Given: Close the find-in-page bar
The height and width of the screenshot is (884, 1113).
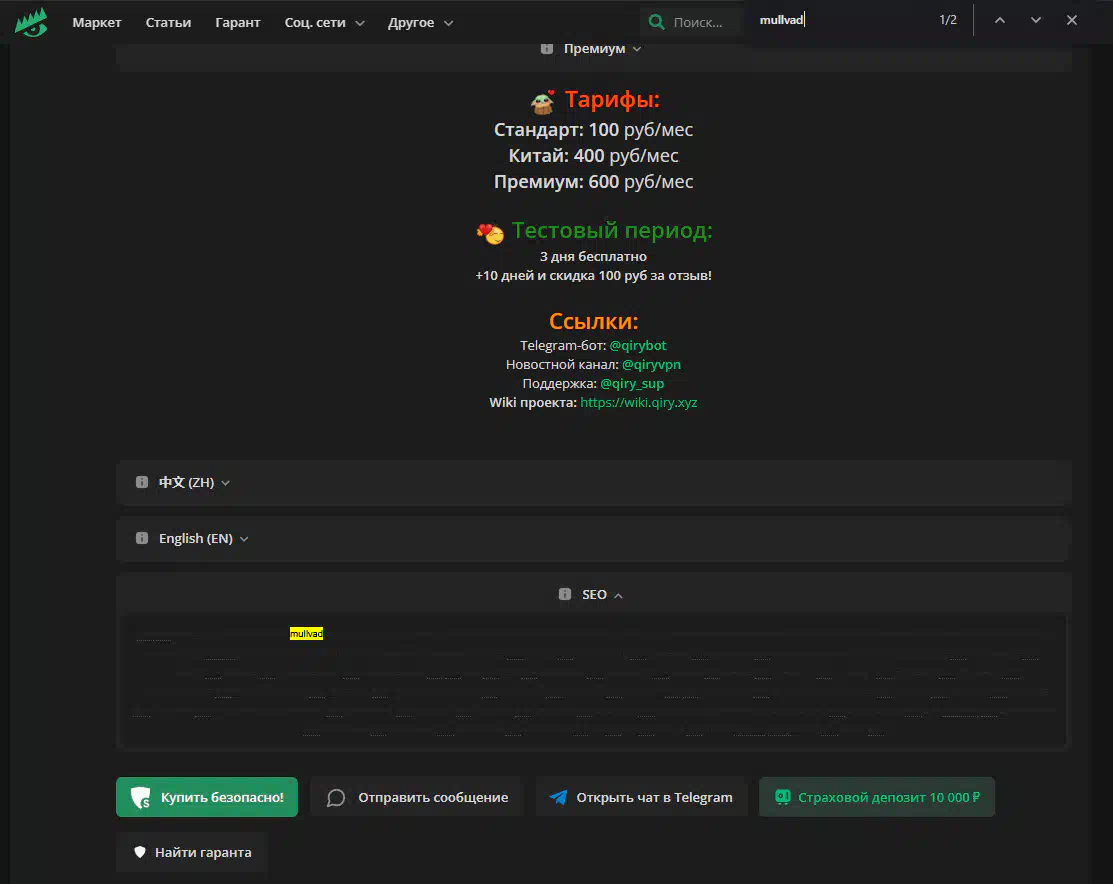Looking at the screenshot, I should (x=1071, y=20).
